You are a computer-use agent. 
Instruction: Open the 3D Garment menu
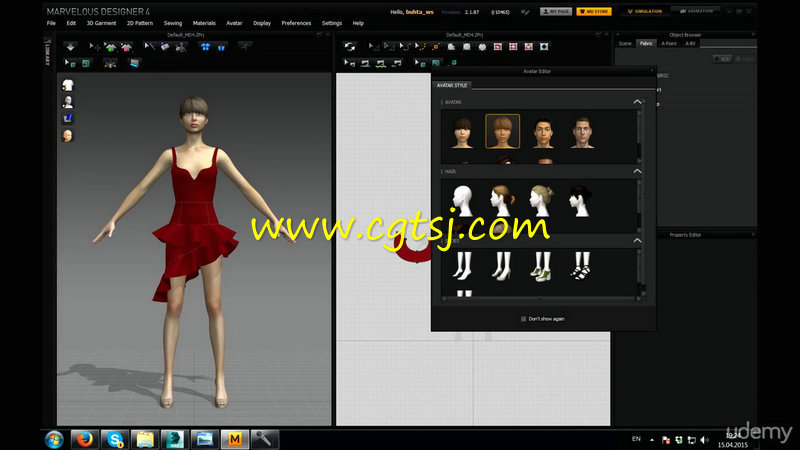click(x=101, y=23)
